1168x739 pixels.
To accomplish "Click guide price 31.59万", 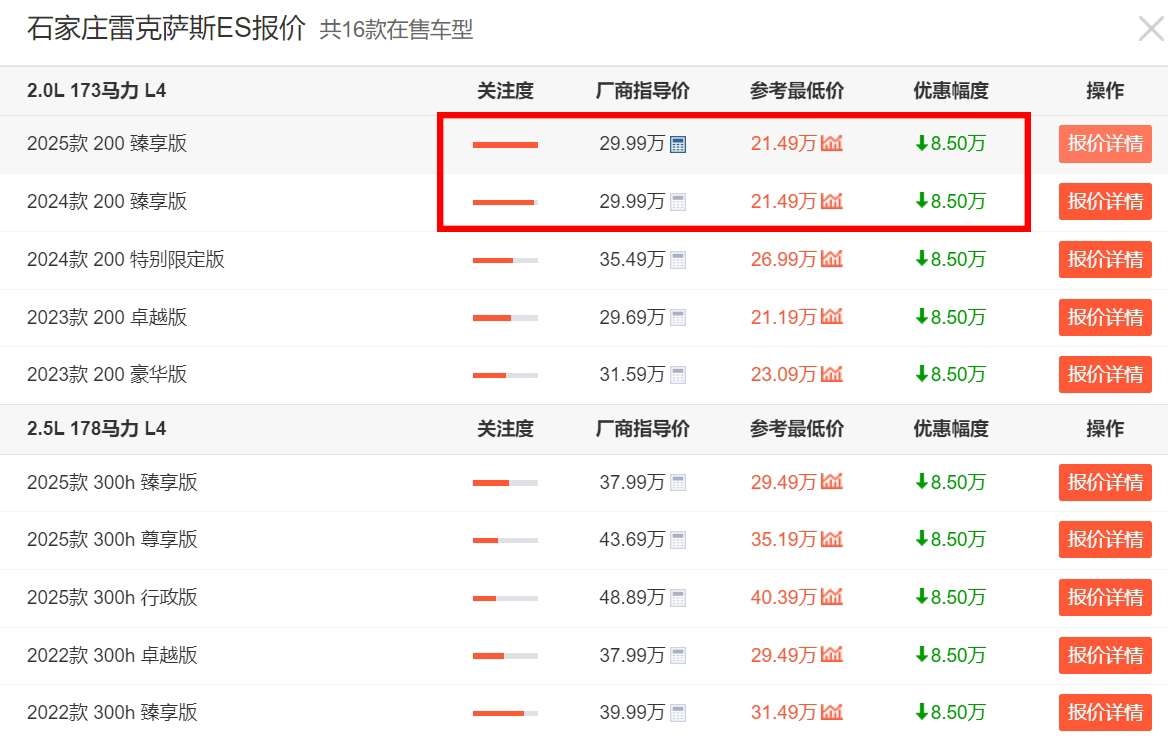I will point(632,375).
